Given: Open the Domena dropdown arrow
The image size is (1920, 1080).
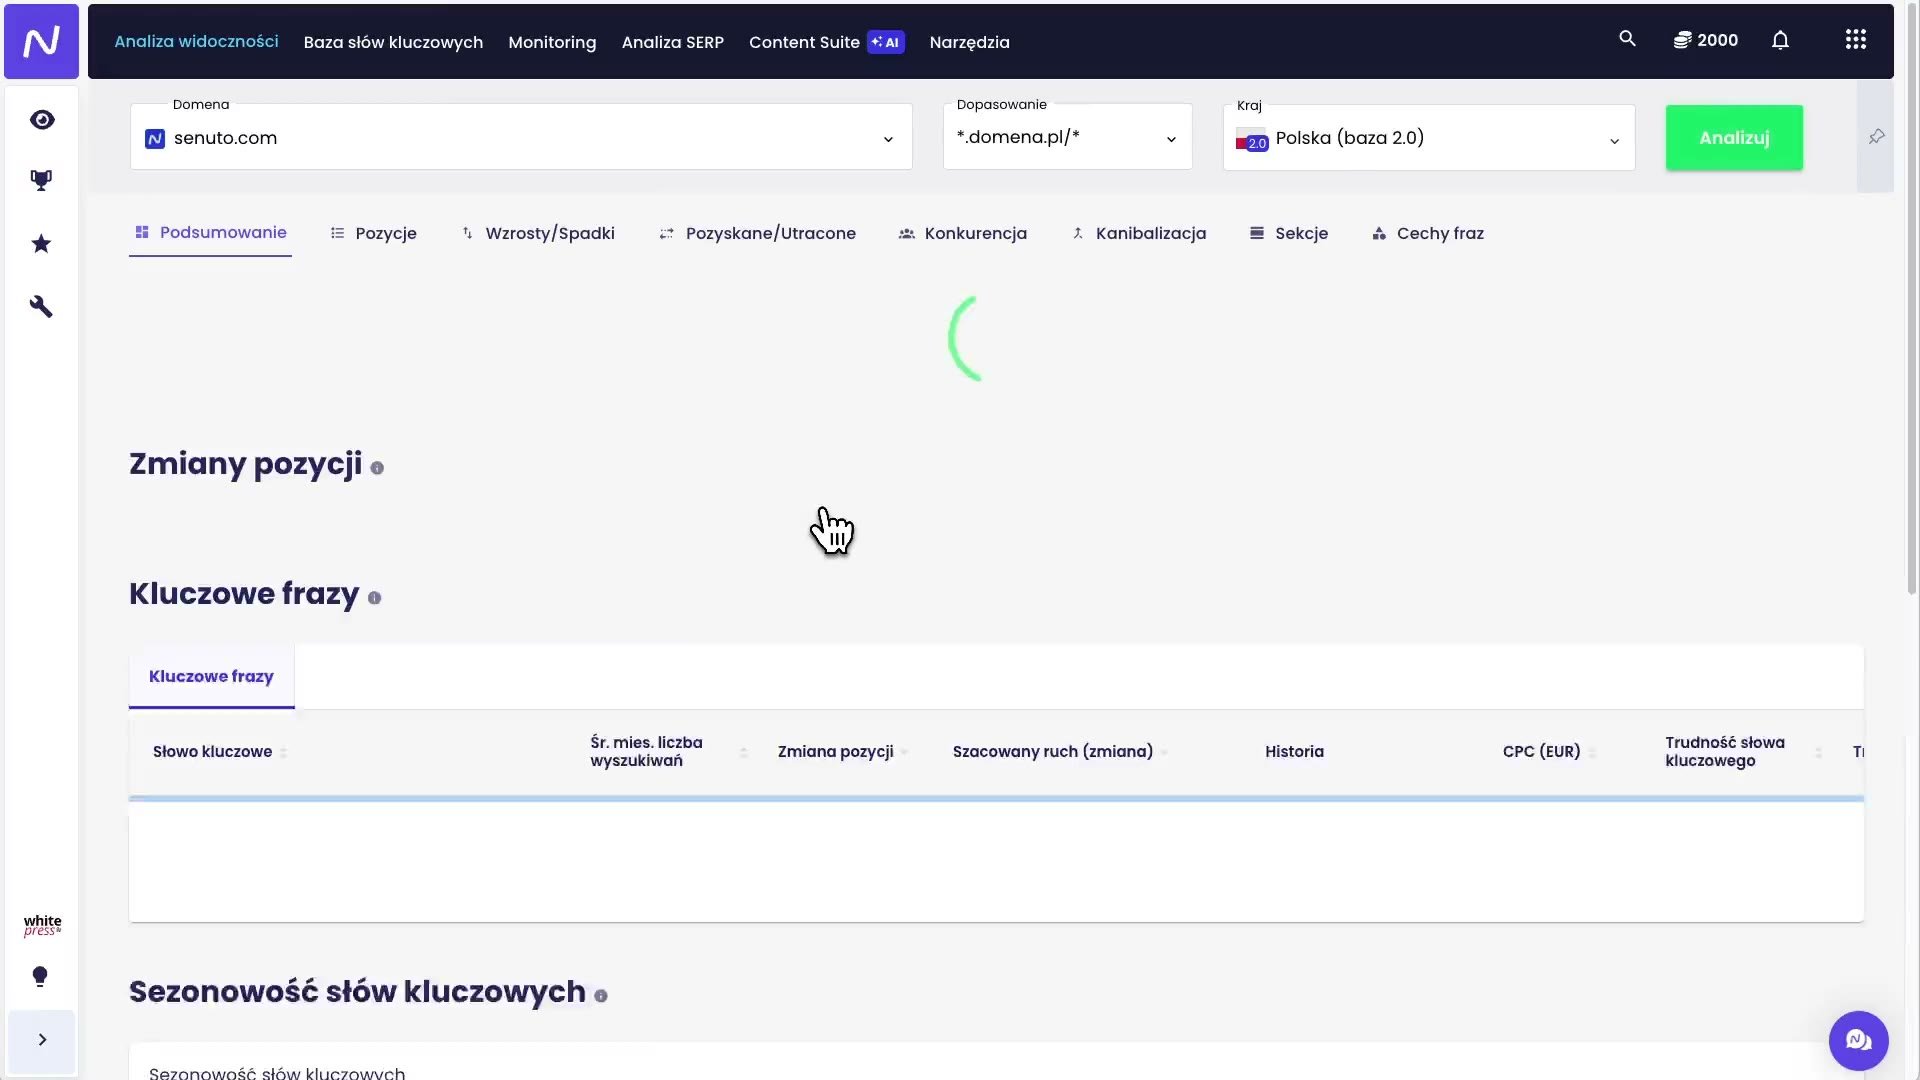Looking at the screenshot, I should point(888,139).
